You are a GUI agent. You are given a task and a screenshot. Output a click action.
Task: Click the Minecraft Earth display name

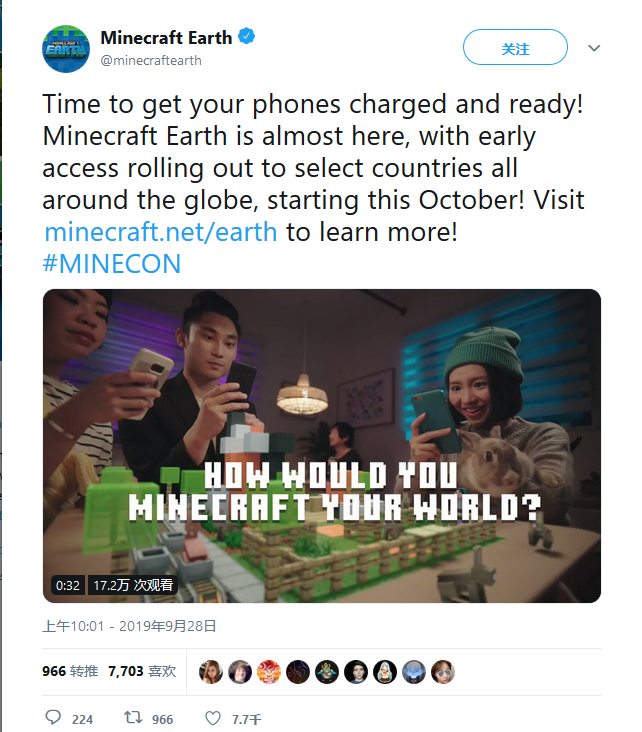pos(166,38)
